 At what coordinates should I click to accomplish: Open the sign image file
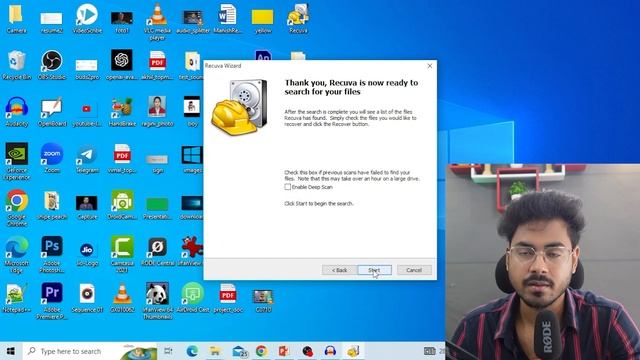pos(157,163)
